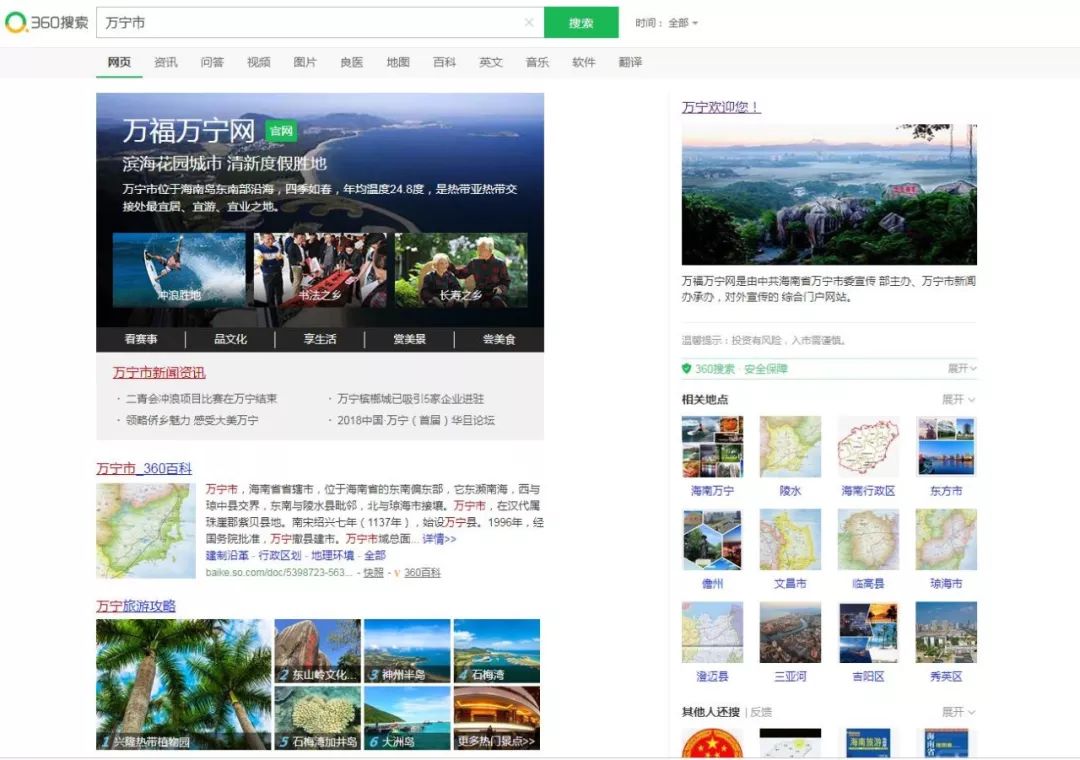The width and height of the screenshot is (1080, 760).
Task: Open the 时间 全部 filter dropdown
Action: click(667, 23)
